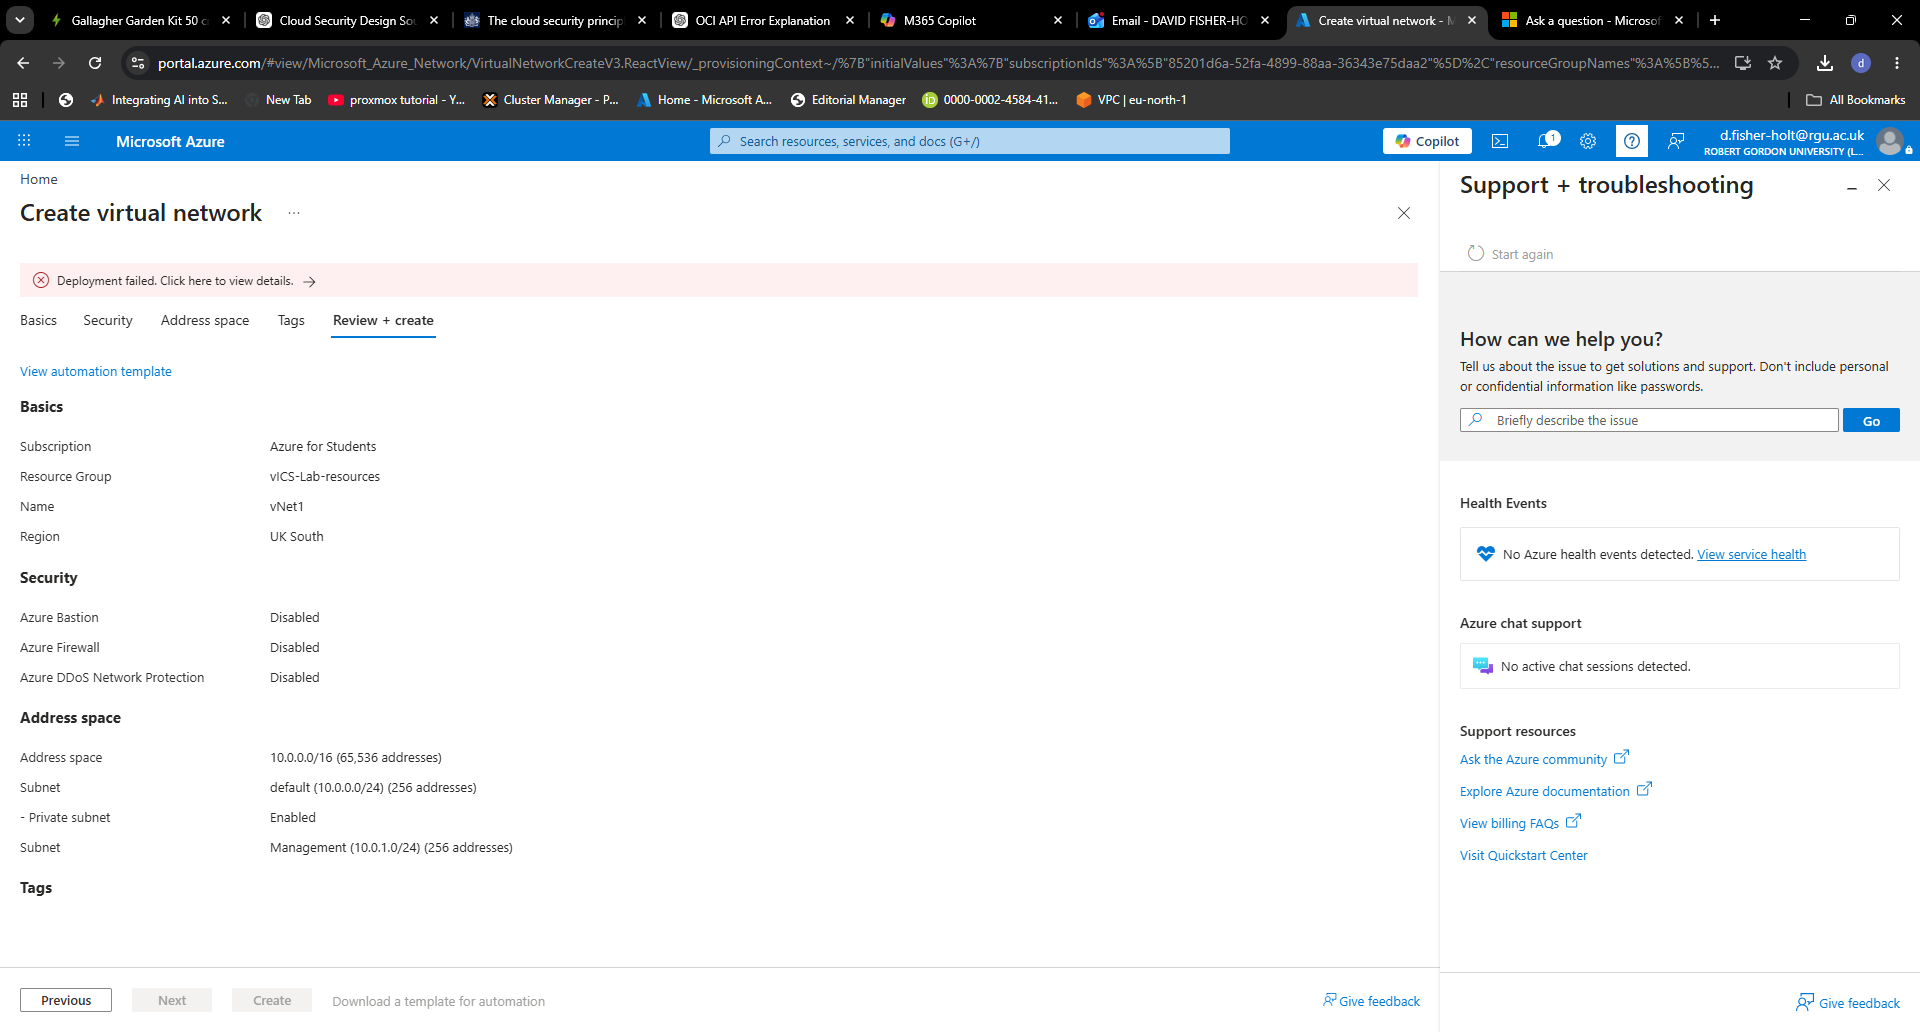Switch to the Basics tab
The width and height of the screenshot is (1920, 1032).
point(38,320)
